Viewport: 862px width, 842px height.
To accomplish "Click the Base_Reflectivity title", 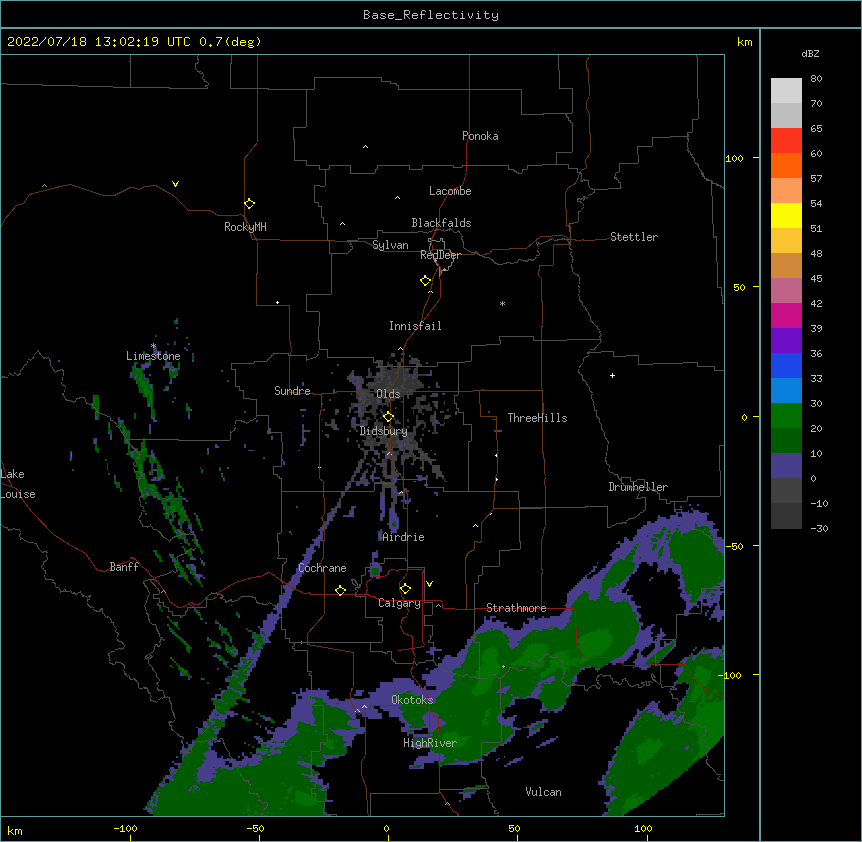I will (431, 15).
